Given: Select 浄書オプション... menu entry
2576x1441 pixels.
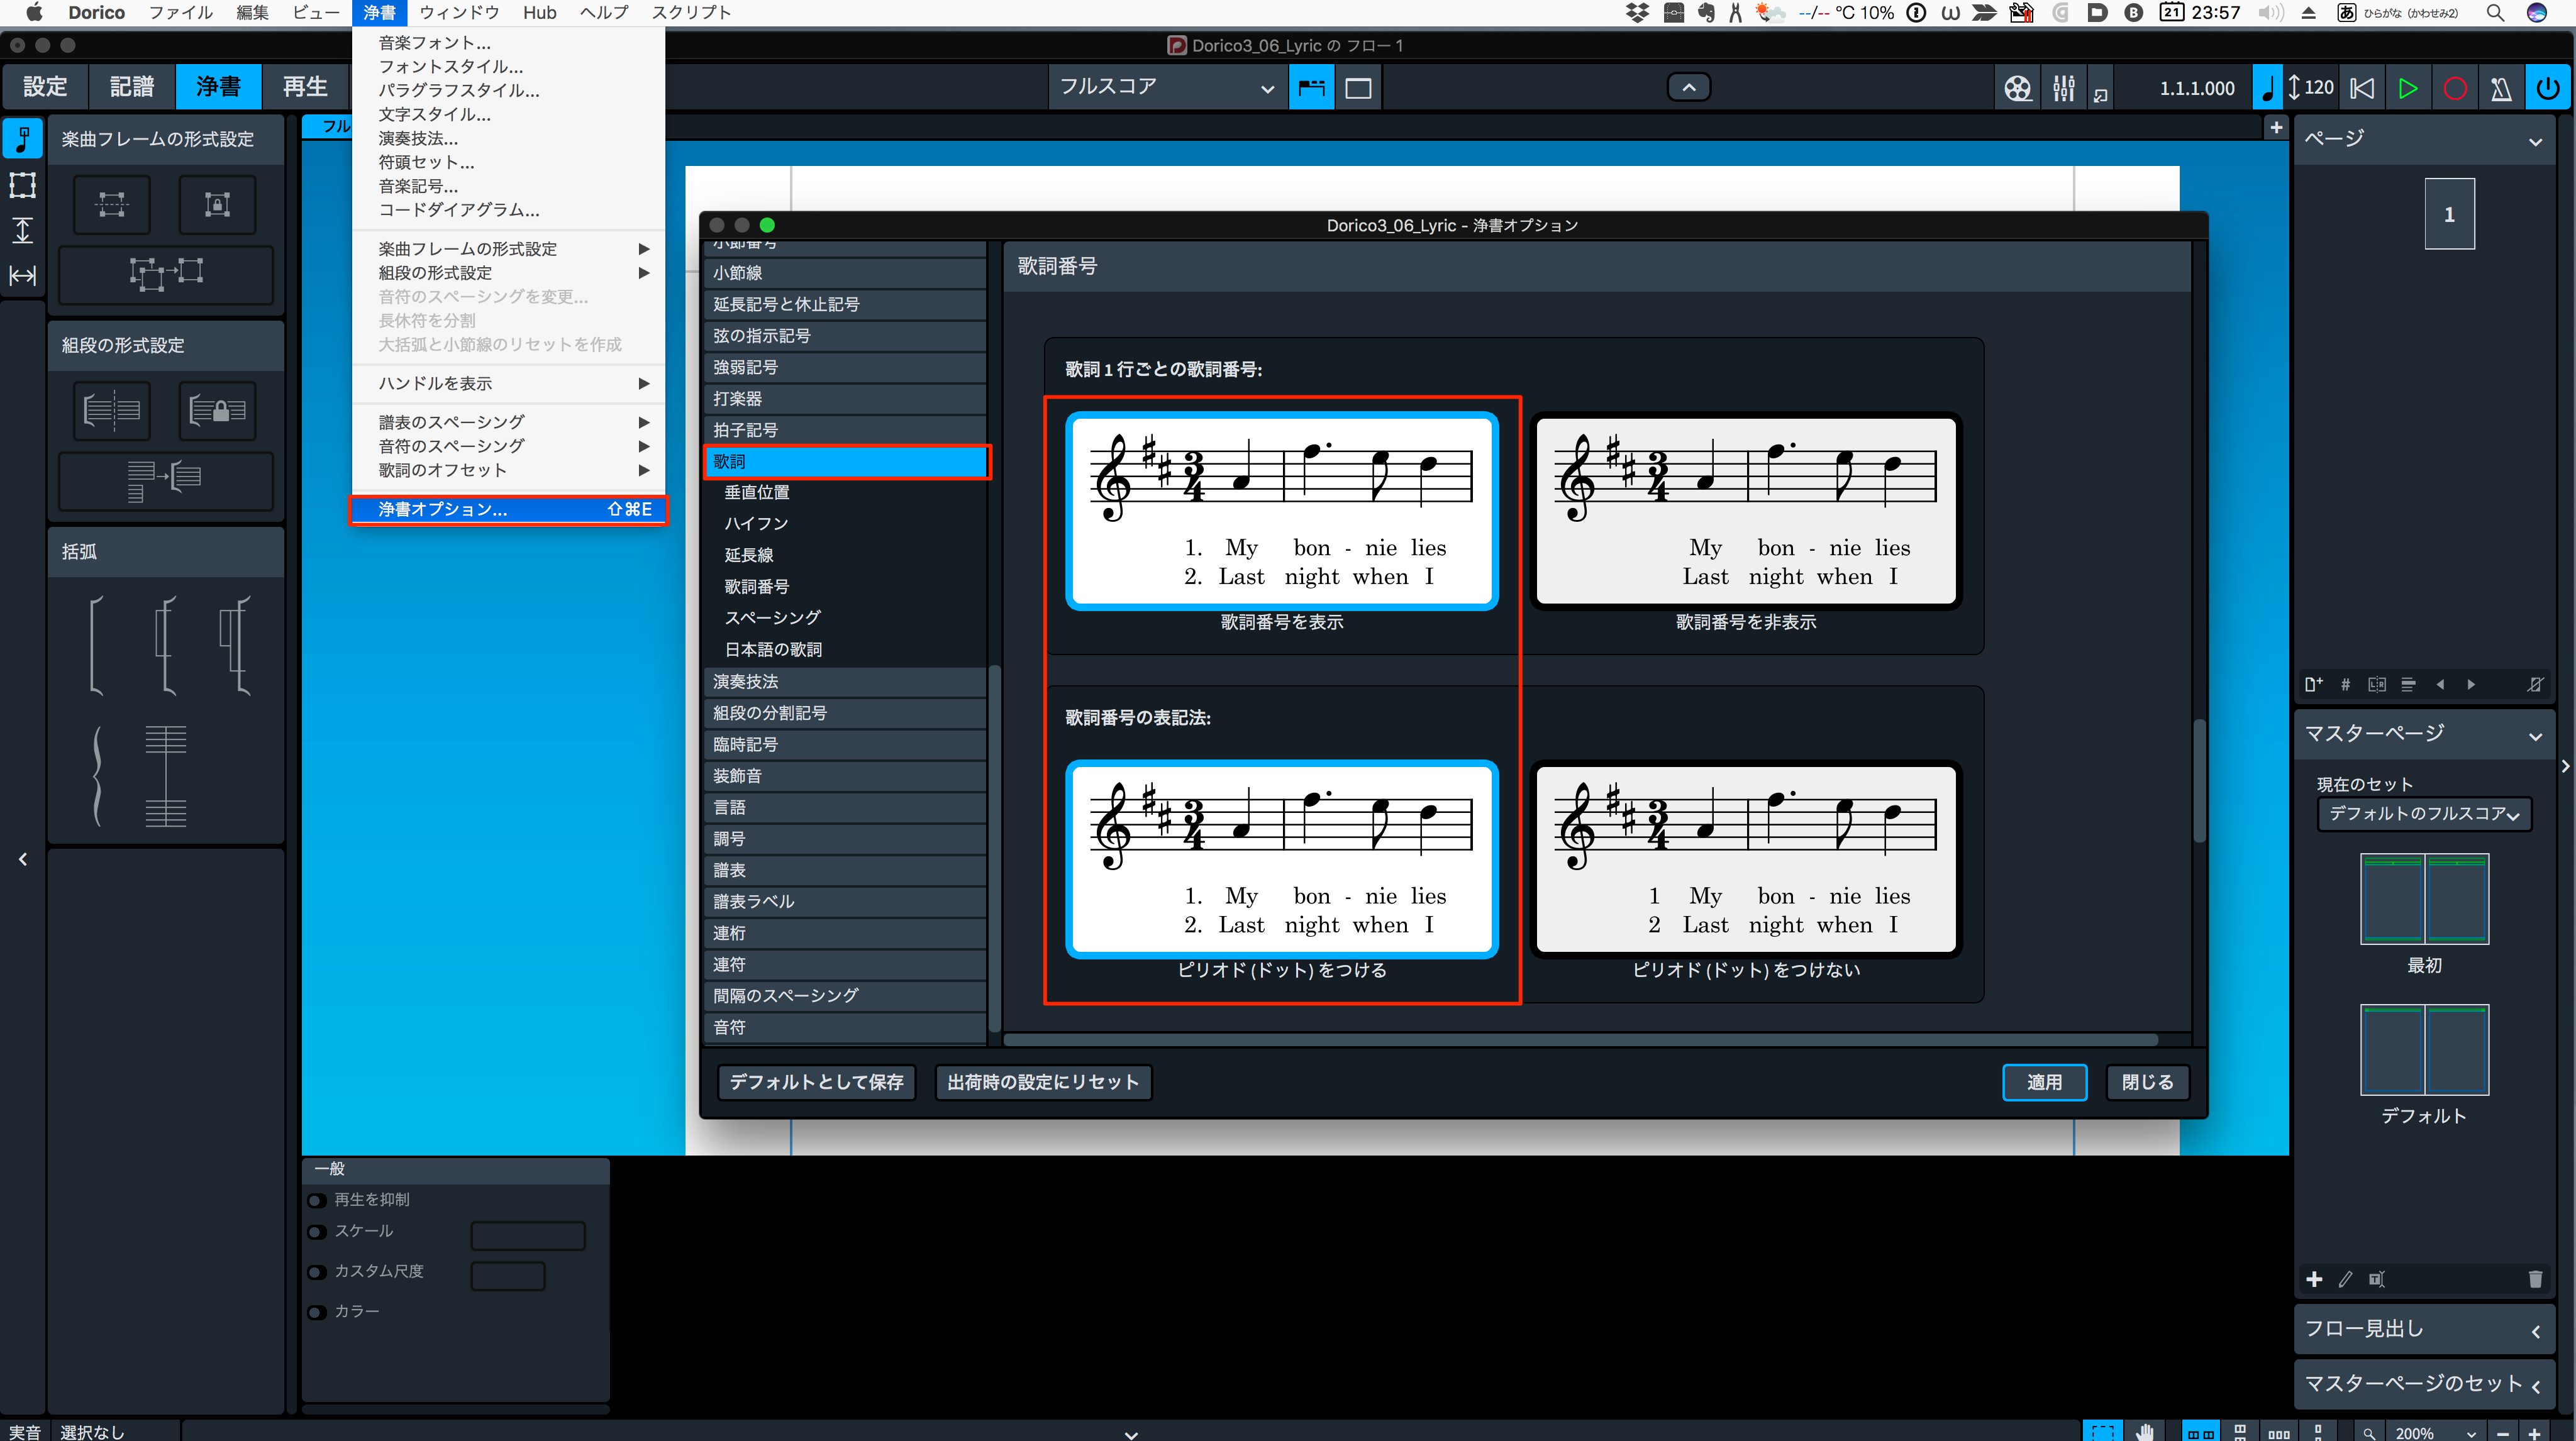Looking at the screenshot, I should click(509, 509).
